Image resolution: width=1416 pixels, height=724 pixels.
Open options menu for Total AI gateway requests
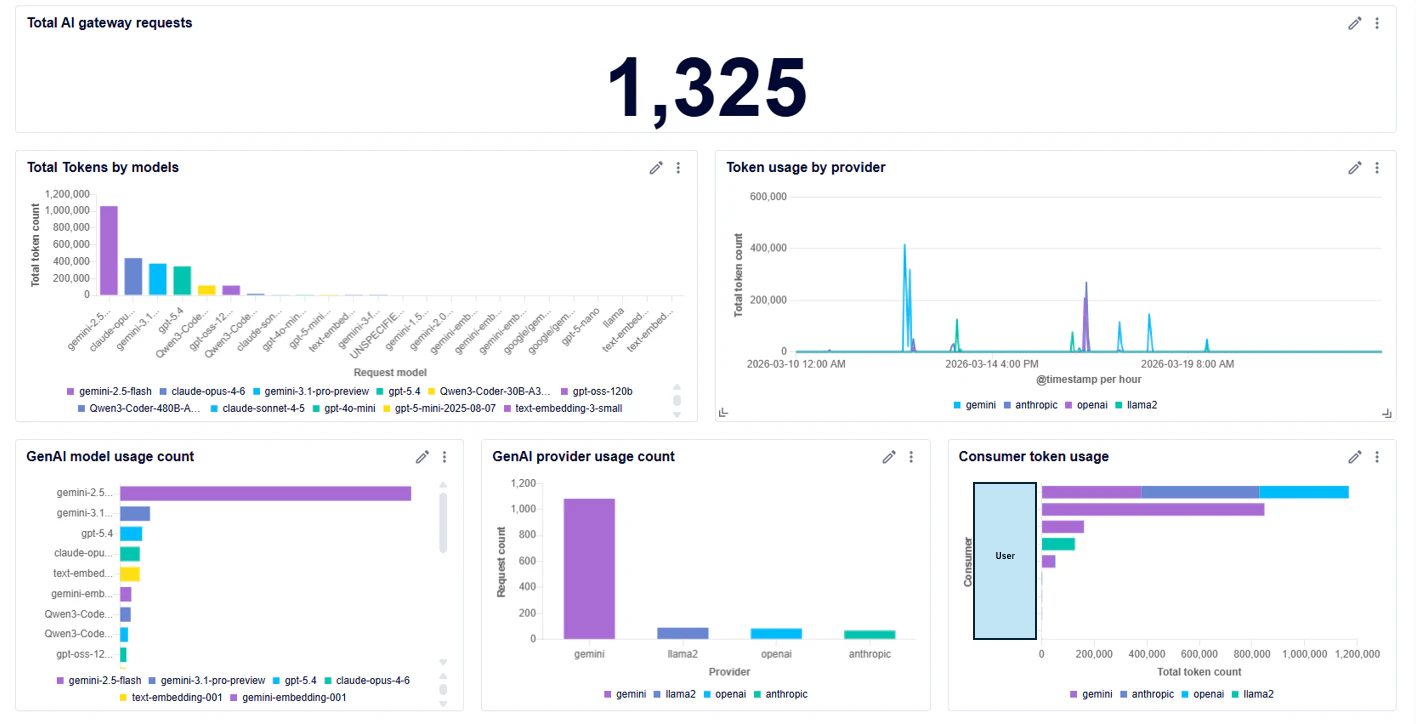coord(1377,23)
